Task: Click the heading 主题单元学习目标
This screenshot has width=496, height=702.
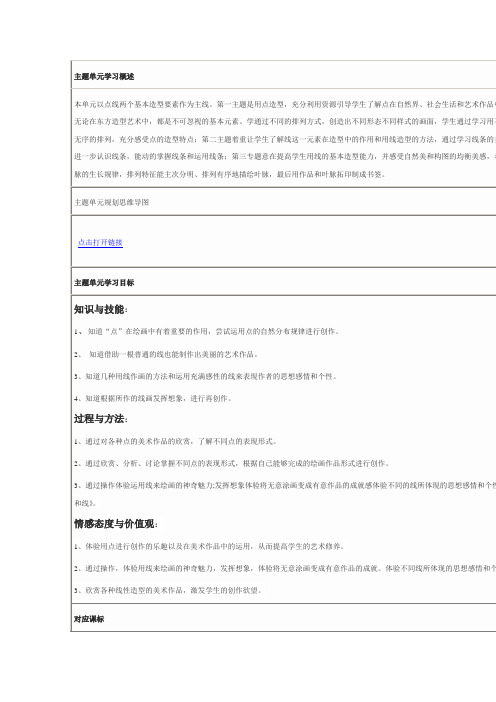Action: tap(104, 283)
